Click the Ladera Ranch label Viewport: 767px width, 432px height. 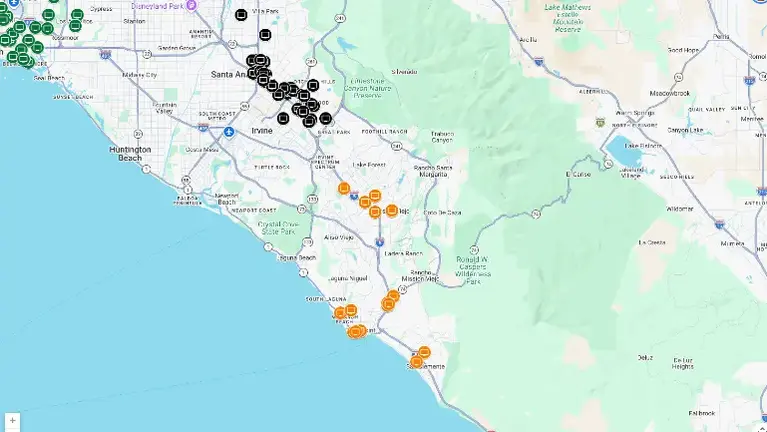404,253
